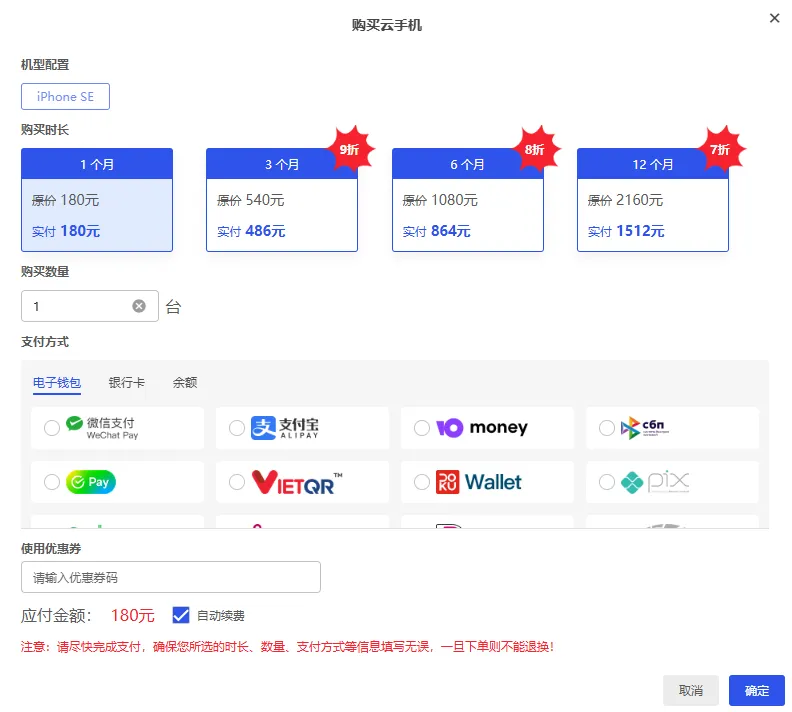
Task: Click the red 注意 warning notice
Action: (x=287, y=647)
